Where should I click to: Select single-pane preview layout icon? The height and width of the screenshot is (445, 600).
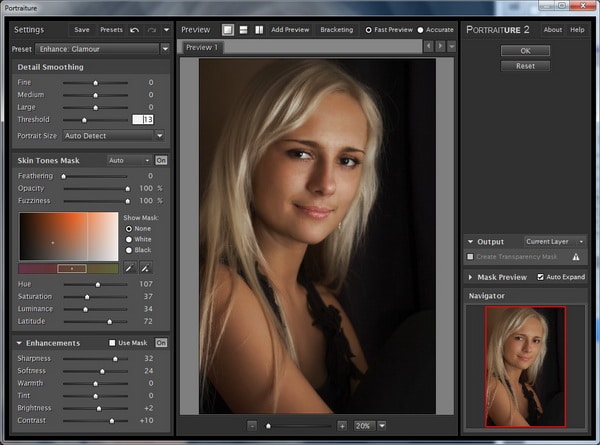229,30
